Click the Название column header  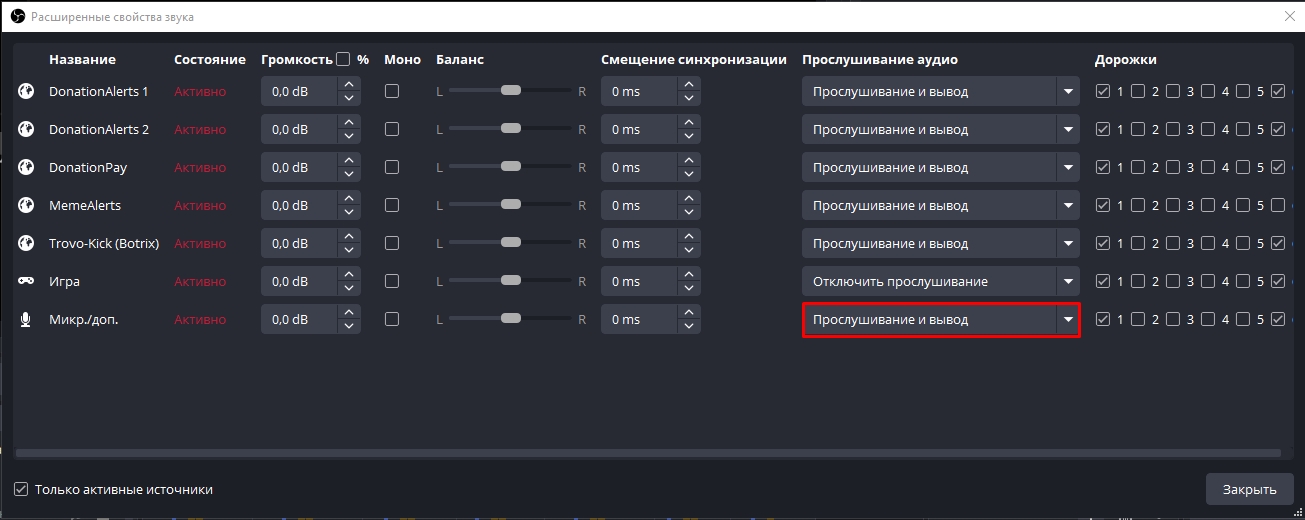click(82, 59)
